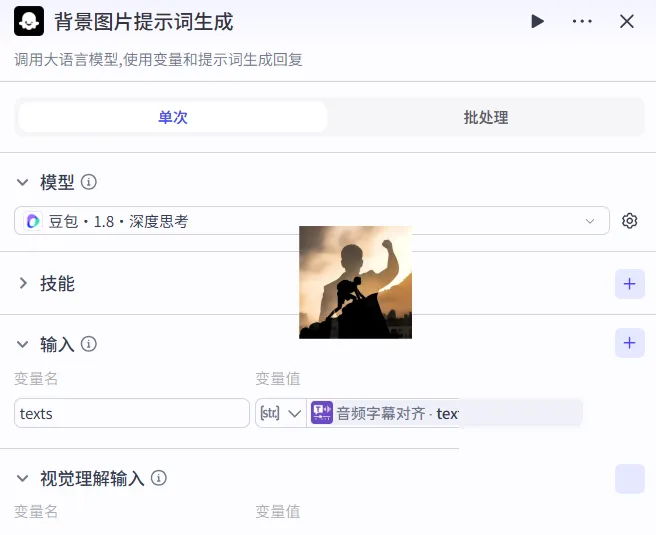Screen dimensions: 656x535
Task: Edit the texts variable name field
Action: pyautogui.click(x=132, y=413)
